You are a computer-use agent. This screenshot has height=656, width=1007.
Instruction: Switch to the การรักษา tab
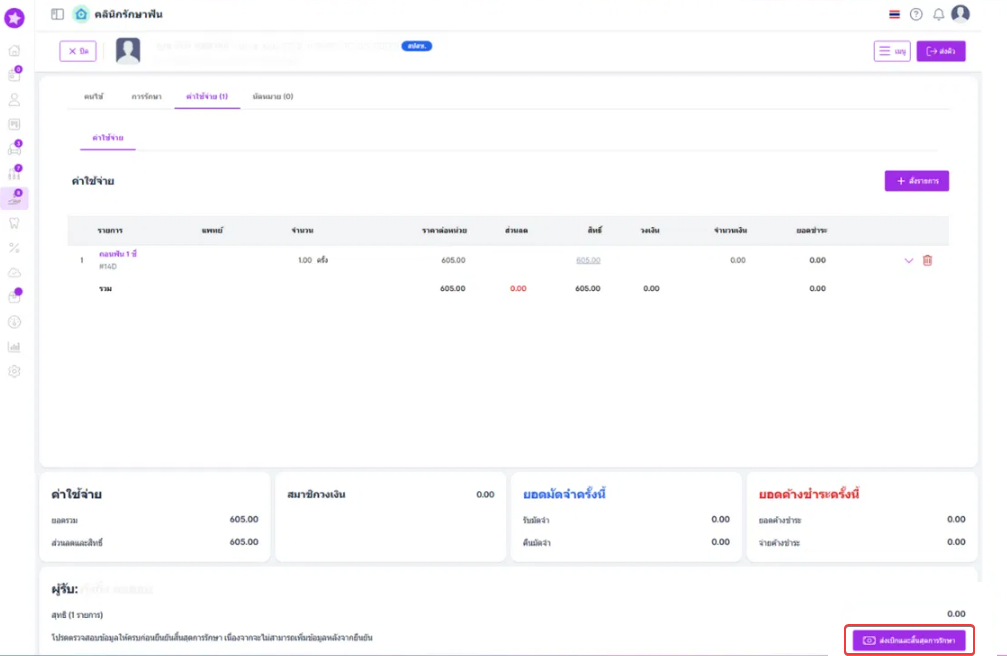tap(146, 96)
